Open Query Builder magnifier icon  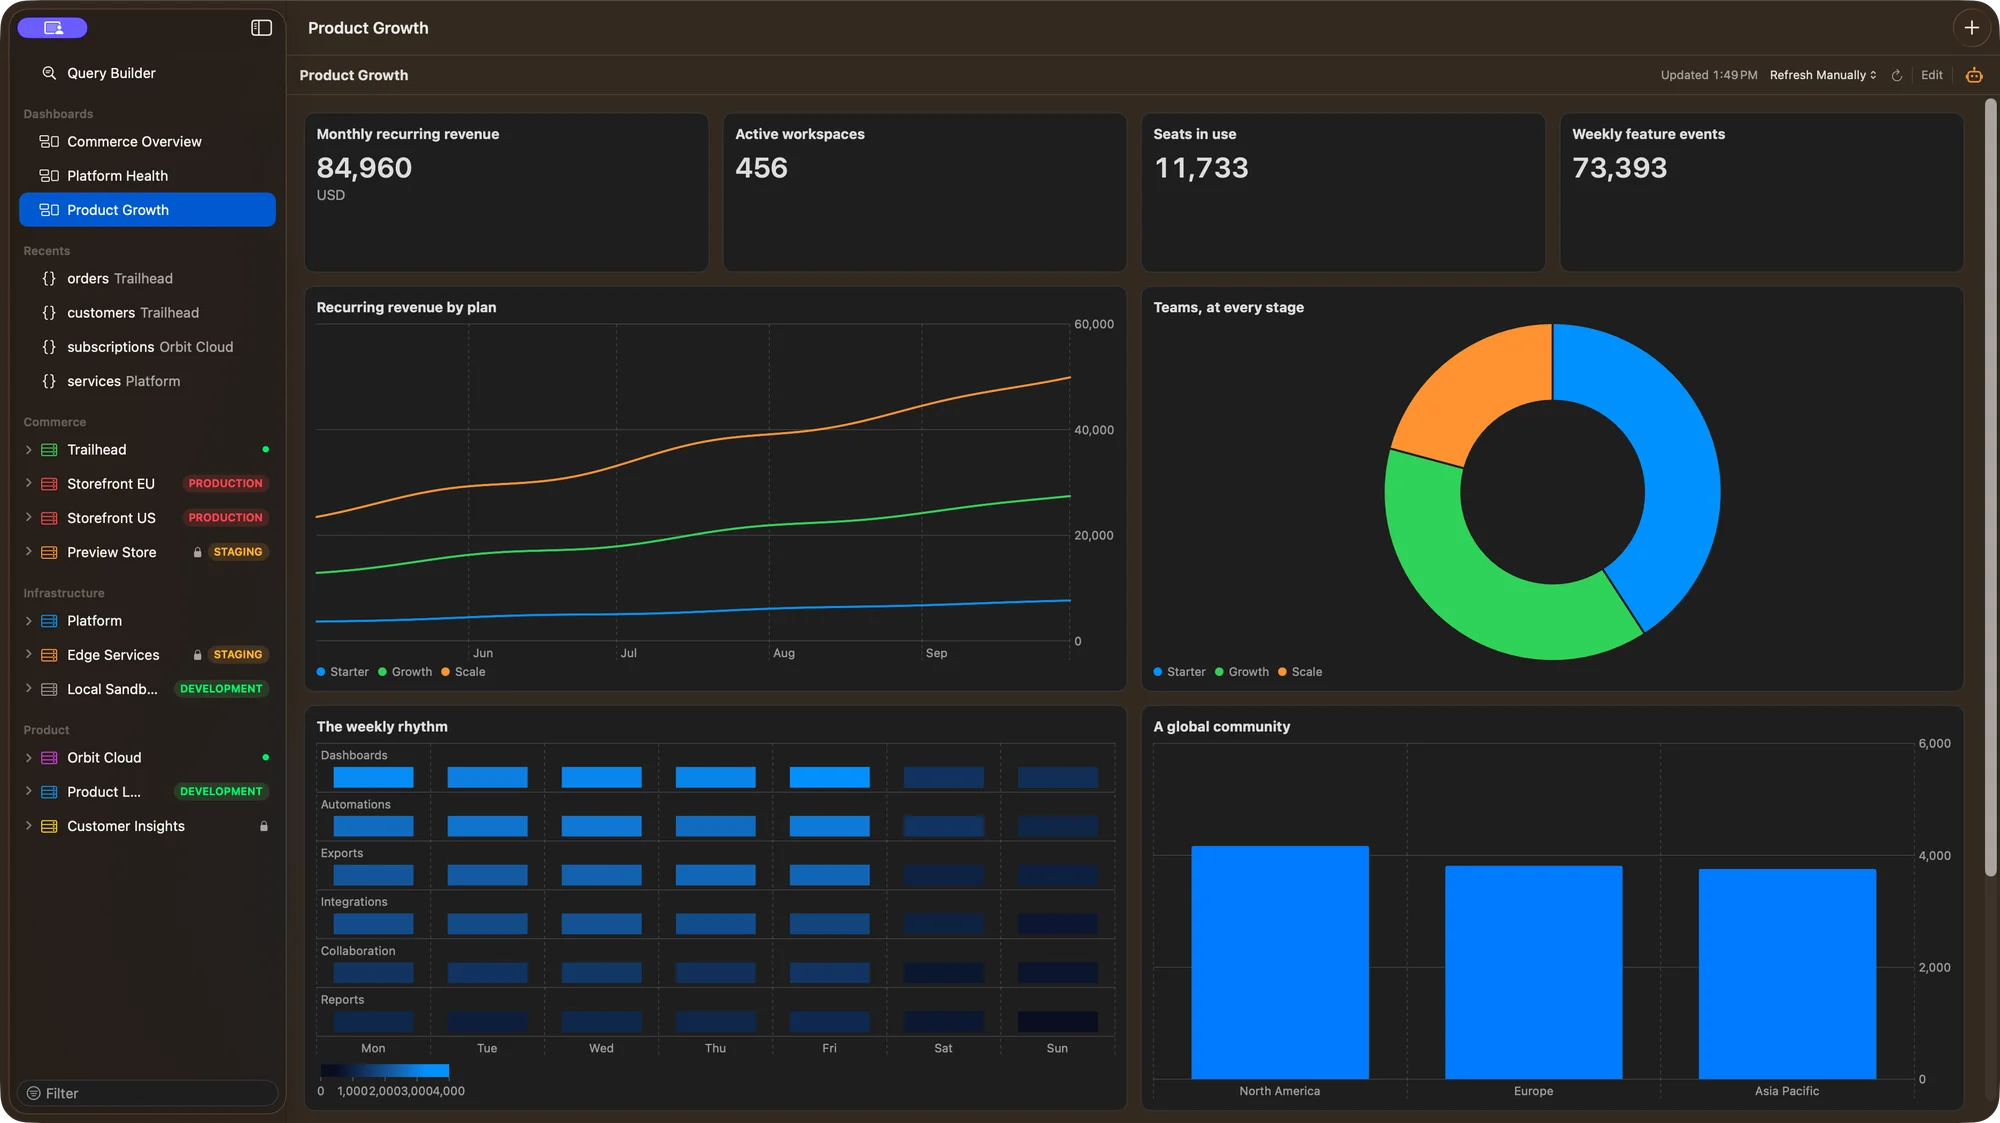pyautogui.click(x=49, y=73)
